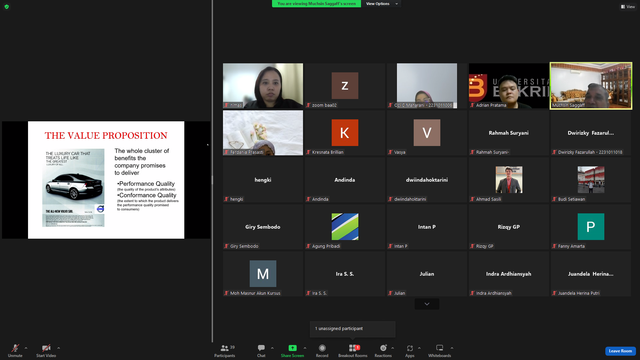
Task: Click 'You are viewing Muchsin Saggaff's screen' banner
Action: (x=316, y=4)
